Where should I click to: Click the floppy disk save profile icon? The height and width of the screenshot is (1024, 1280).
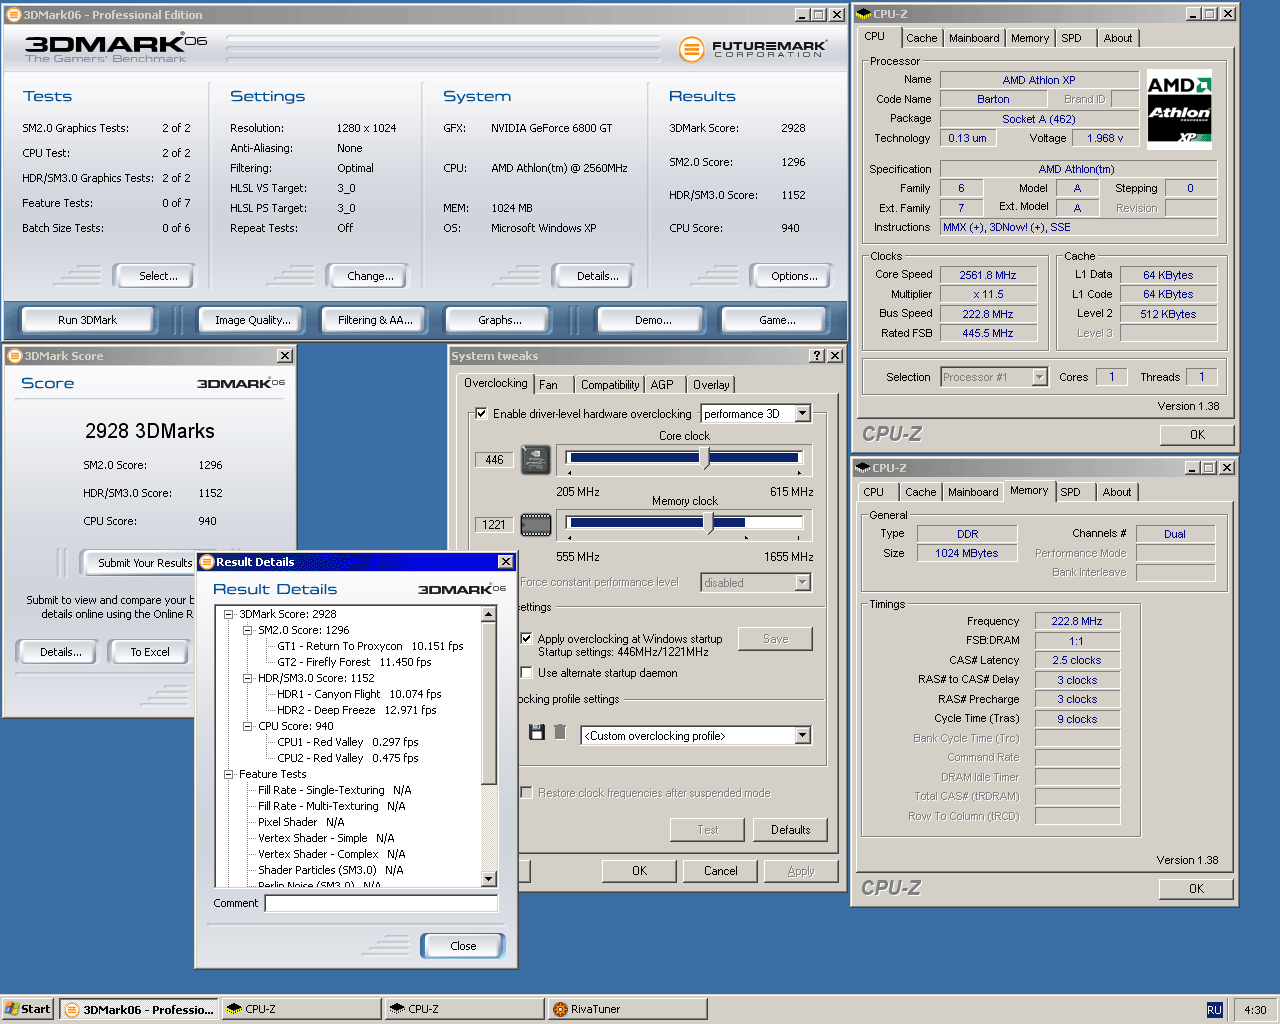537,732
